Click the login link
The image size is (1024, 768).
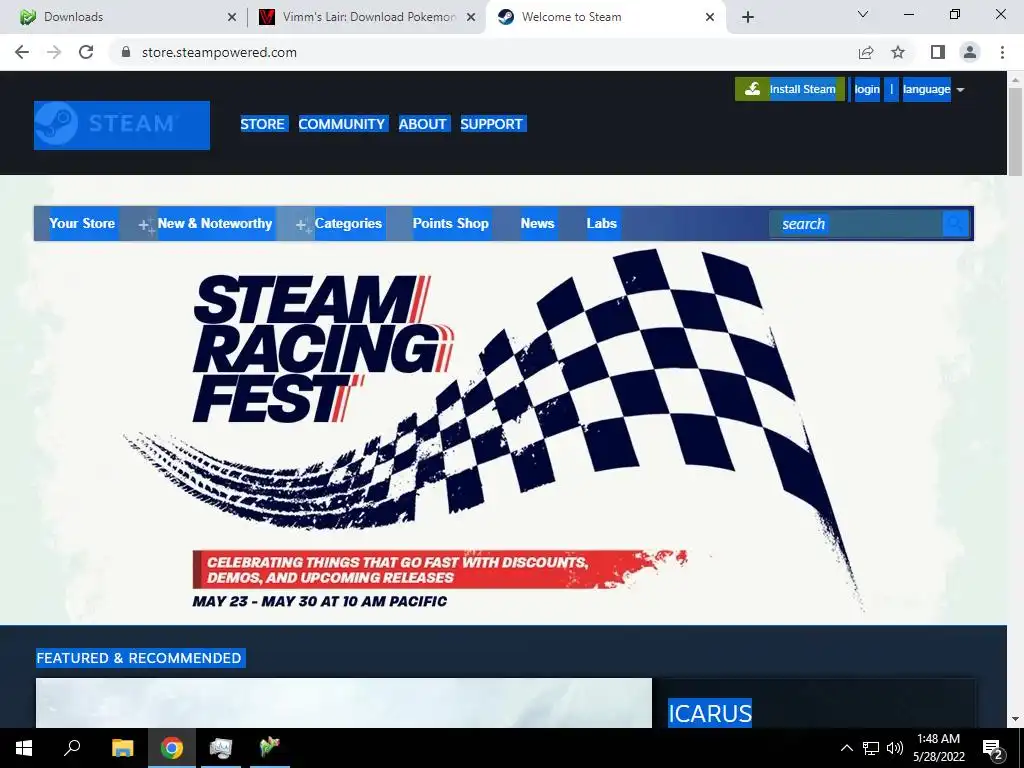[867, 89]
